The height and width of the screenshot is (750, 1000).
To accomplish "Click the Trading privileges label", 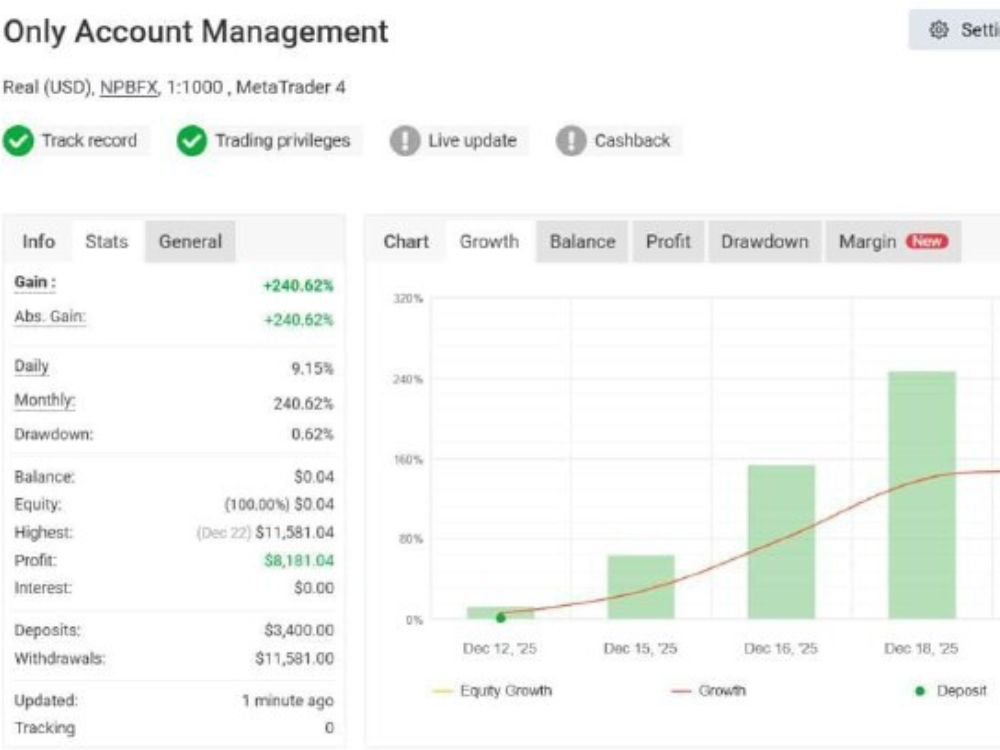I will [x=283, y=141].
